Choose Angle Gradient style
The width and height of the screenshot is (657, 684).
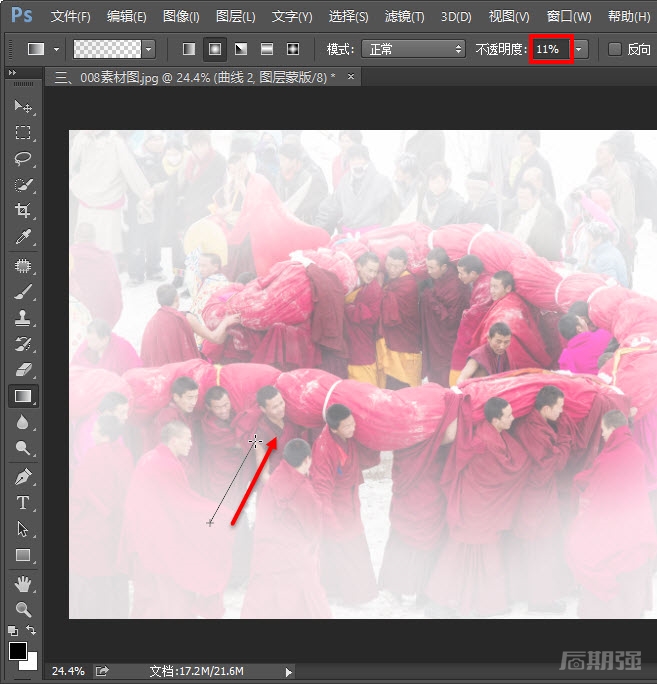241,49
